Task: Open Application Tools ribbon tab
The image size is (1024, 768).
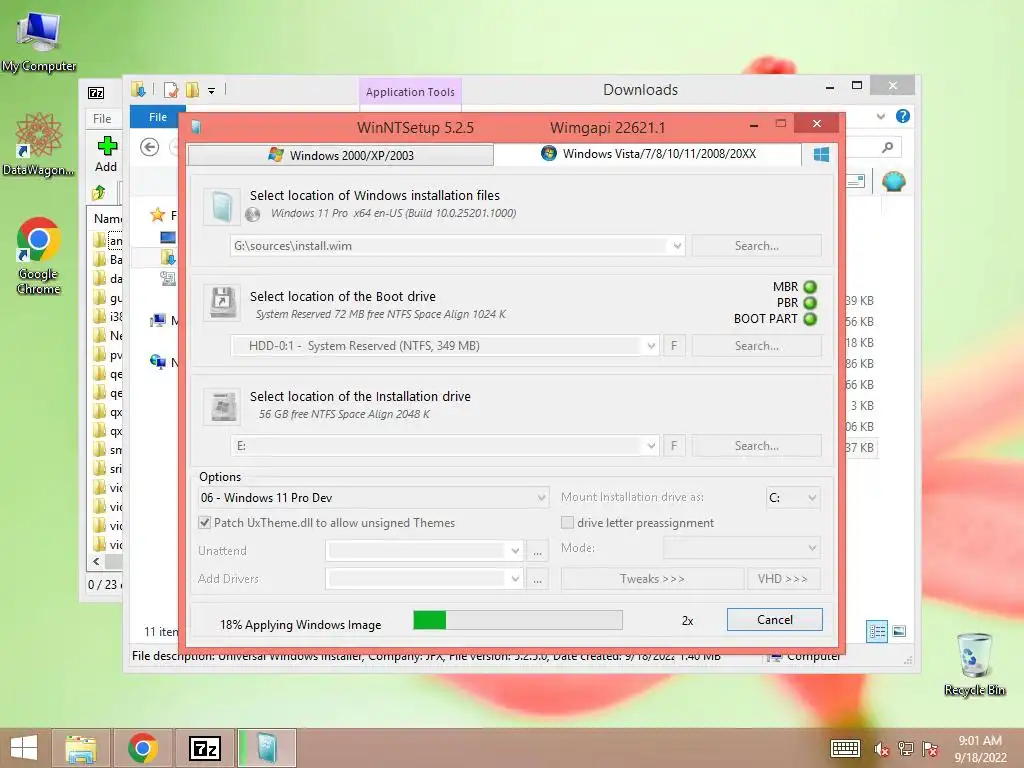Action: (x=410, y=92)
